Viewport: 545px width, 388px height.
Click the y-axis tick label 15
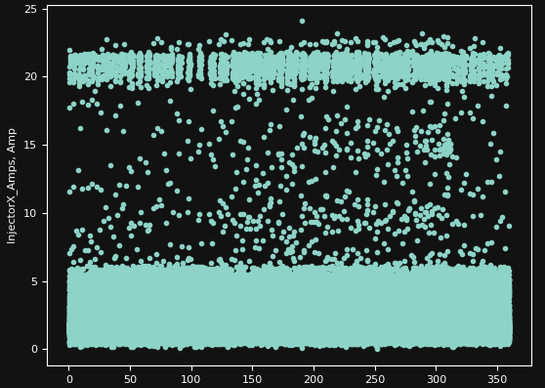point(31,145)
